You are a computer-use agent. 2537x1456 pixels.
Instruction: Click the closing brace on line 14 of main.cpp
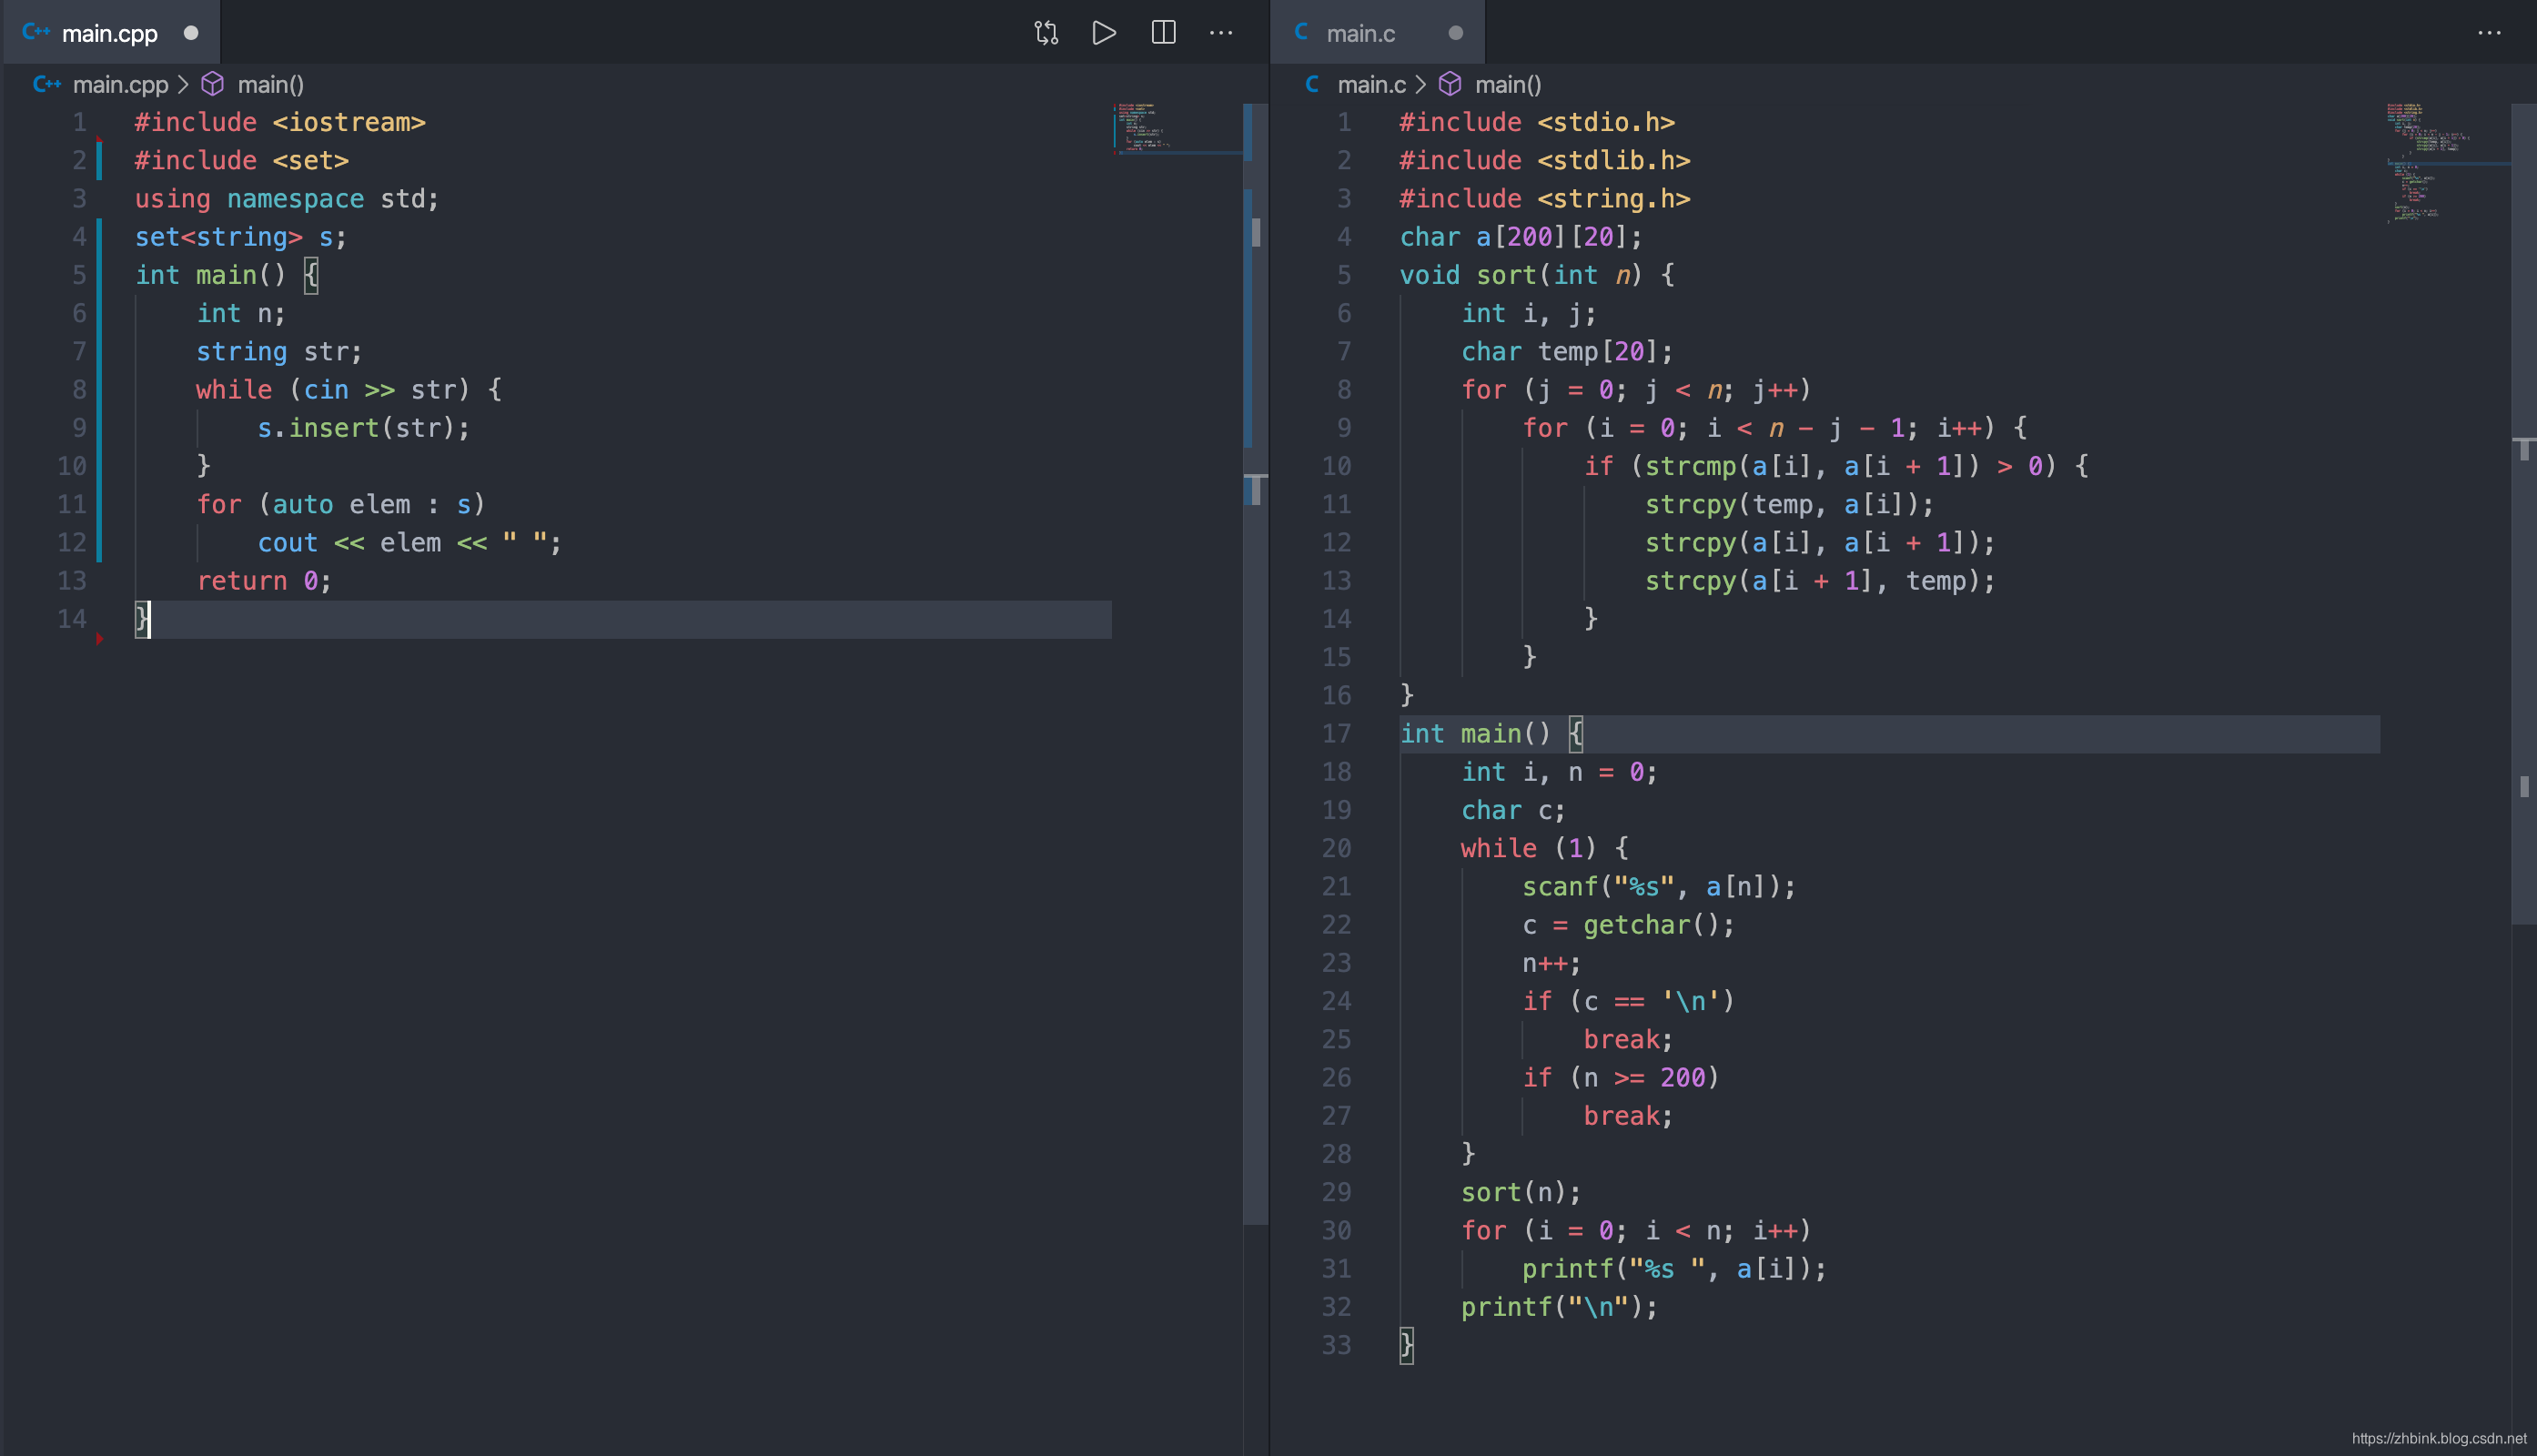(143, 619)
